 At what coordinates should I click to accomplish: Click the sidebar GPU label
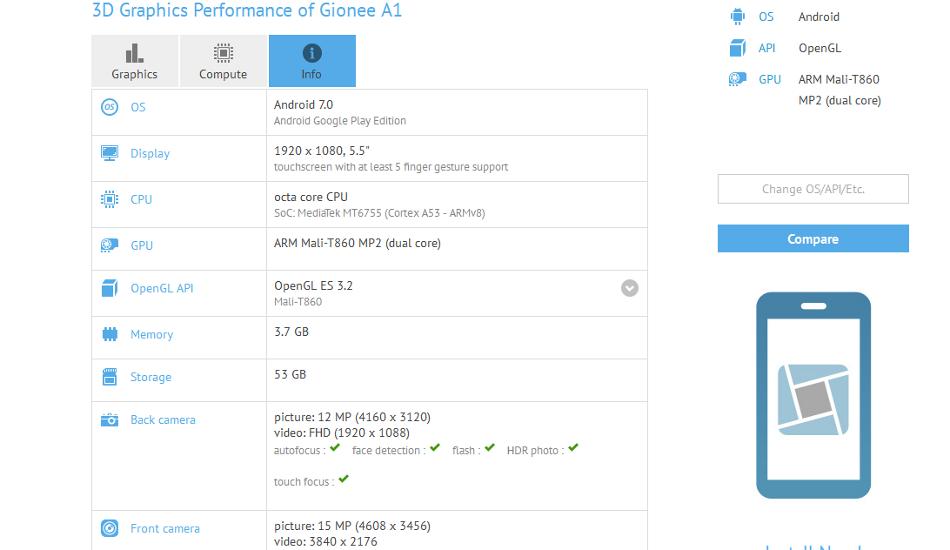point(770,79)
